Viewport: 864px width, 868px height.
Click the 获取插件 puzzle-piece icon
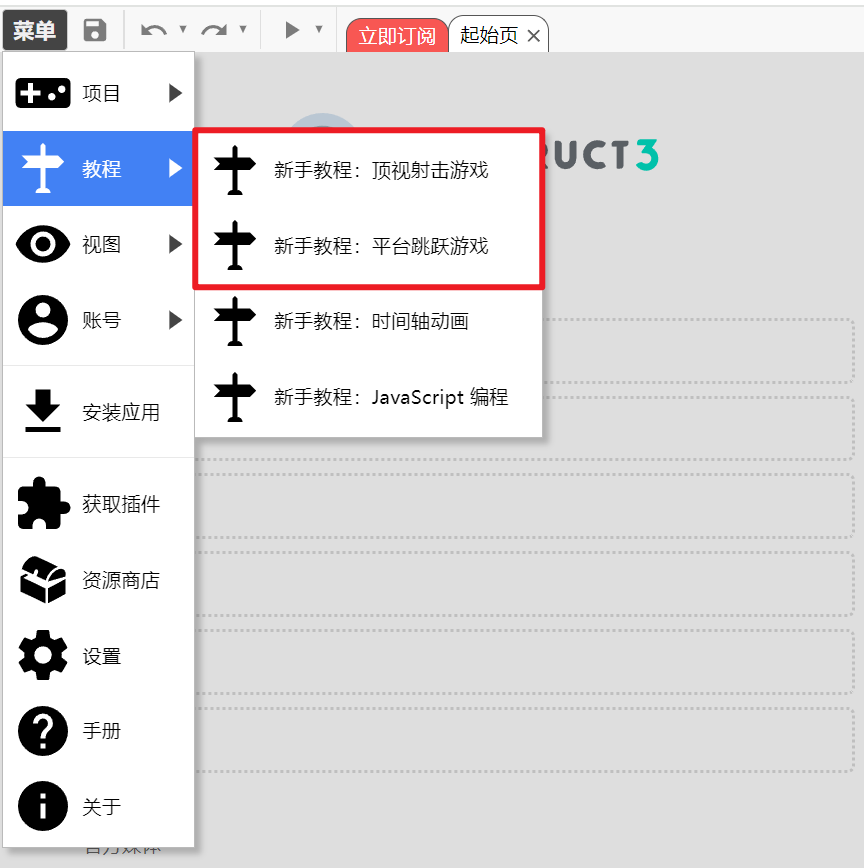[x=42, y=504]
